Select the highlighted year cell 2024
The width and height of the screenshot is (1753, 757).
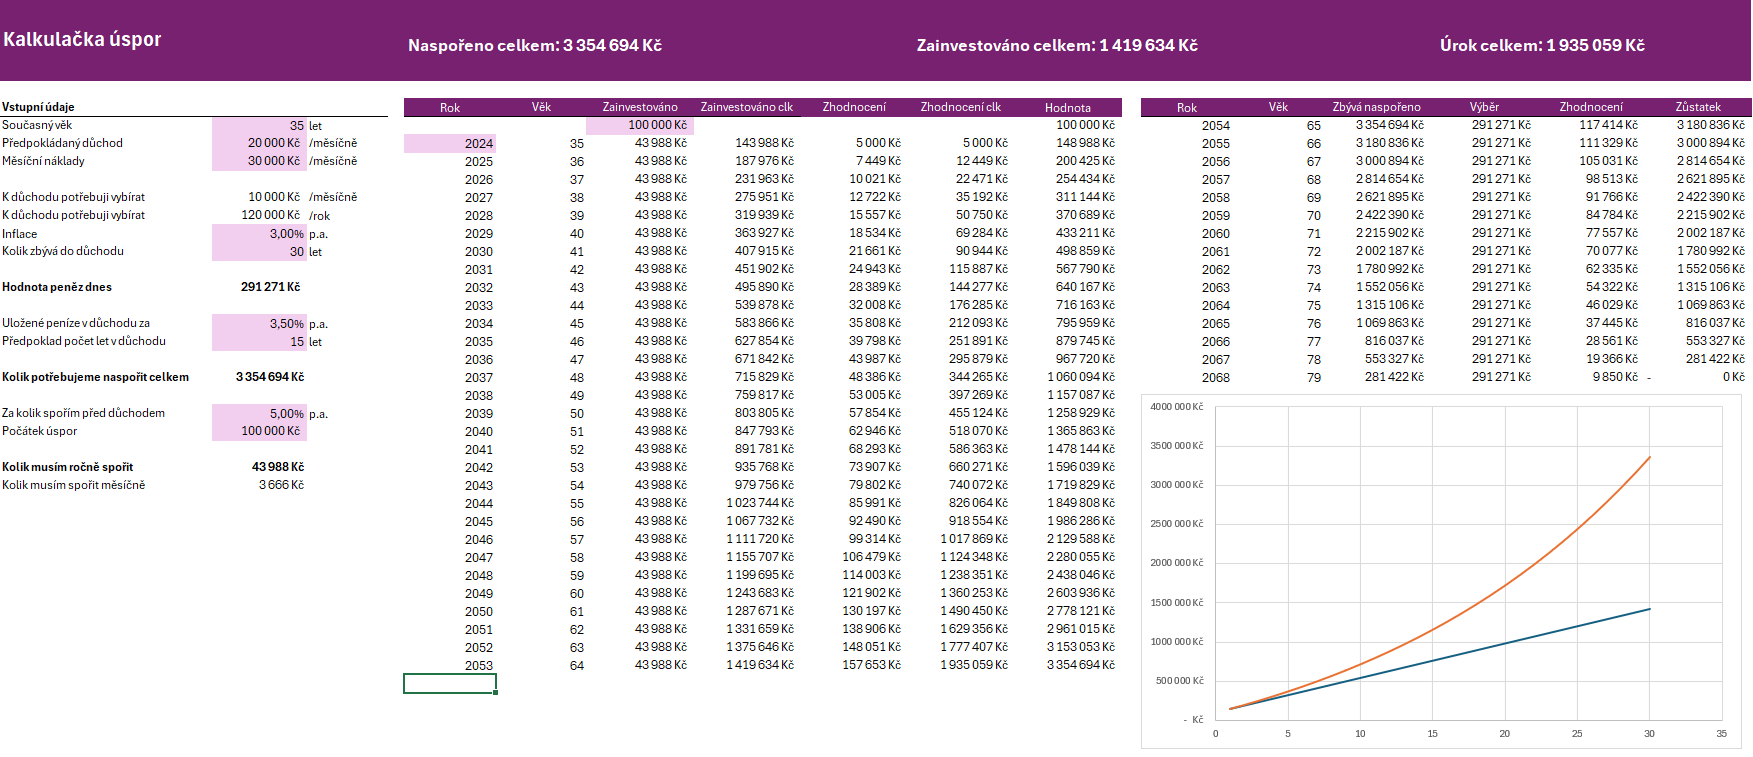click(x=450, y=143)
